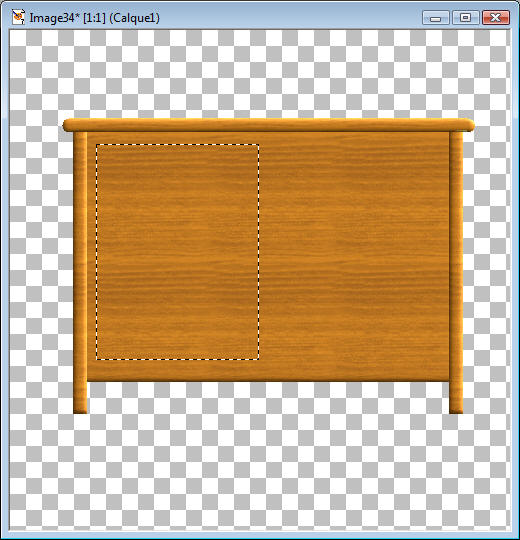
Task: Click the Image34 document icon in title bar
Action: [x=18, y=17]
